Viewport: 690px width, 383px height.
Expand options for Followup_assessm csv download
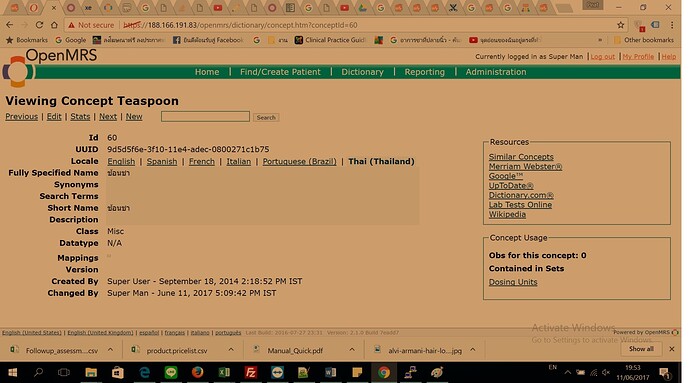click(x=110, y=350)
